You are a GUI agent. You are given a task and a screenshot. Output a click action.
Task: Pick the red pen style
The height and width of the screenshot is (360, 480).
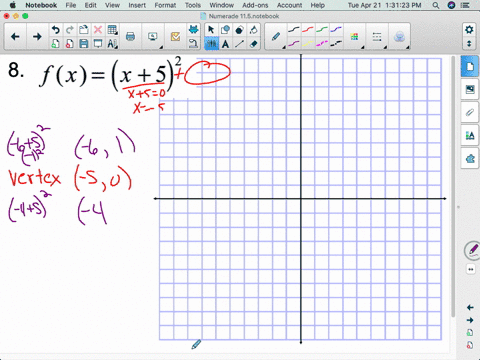pyautogui.click(x=308, y=30)
